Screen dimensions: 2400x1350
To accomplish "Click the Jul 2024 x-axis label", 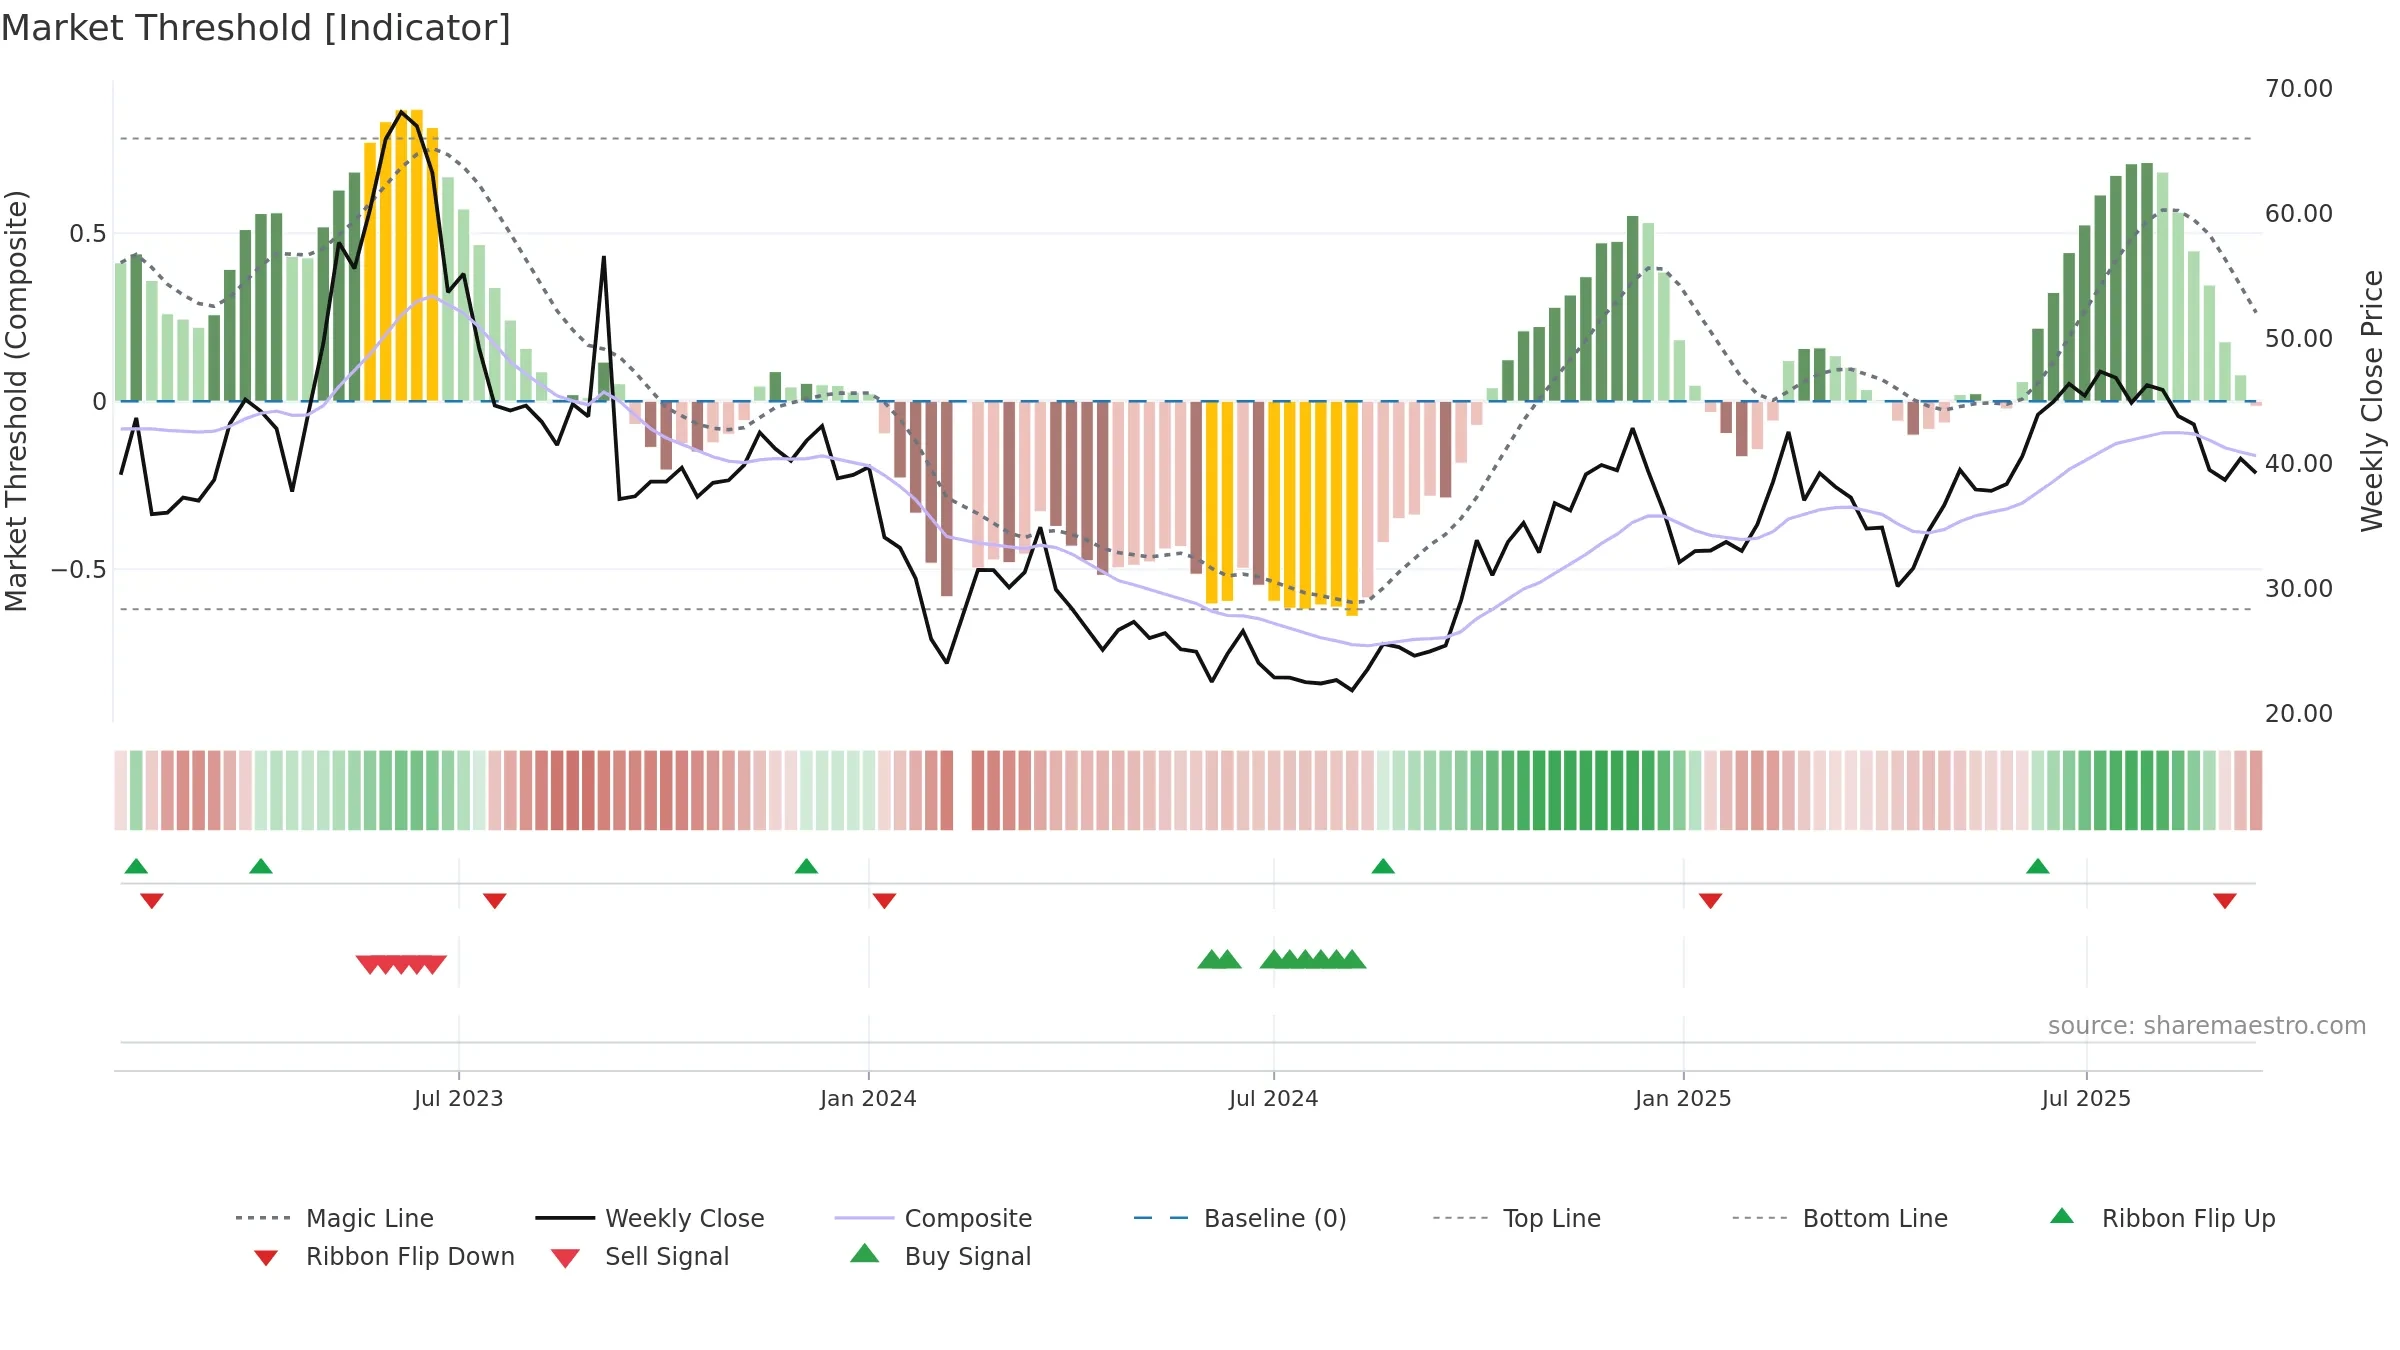I will (1274, 1099).
